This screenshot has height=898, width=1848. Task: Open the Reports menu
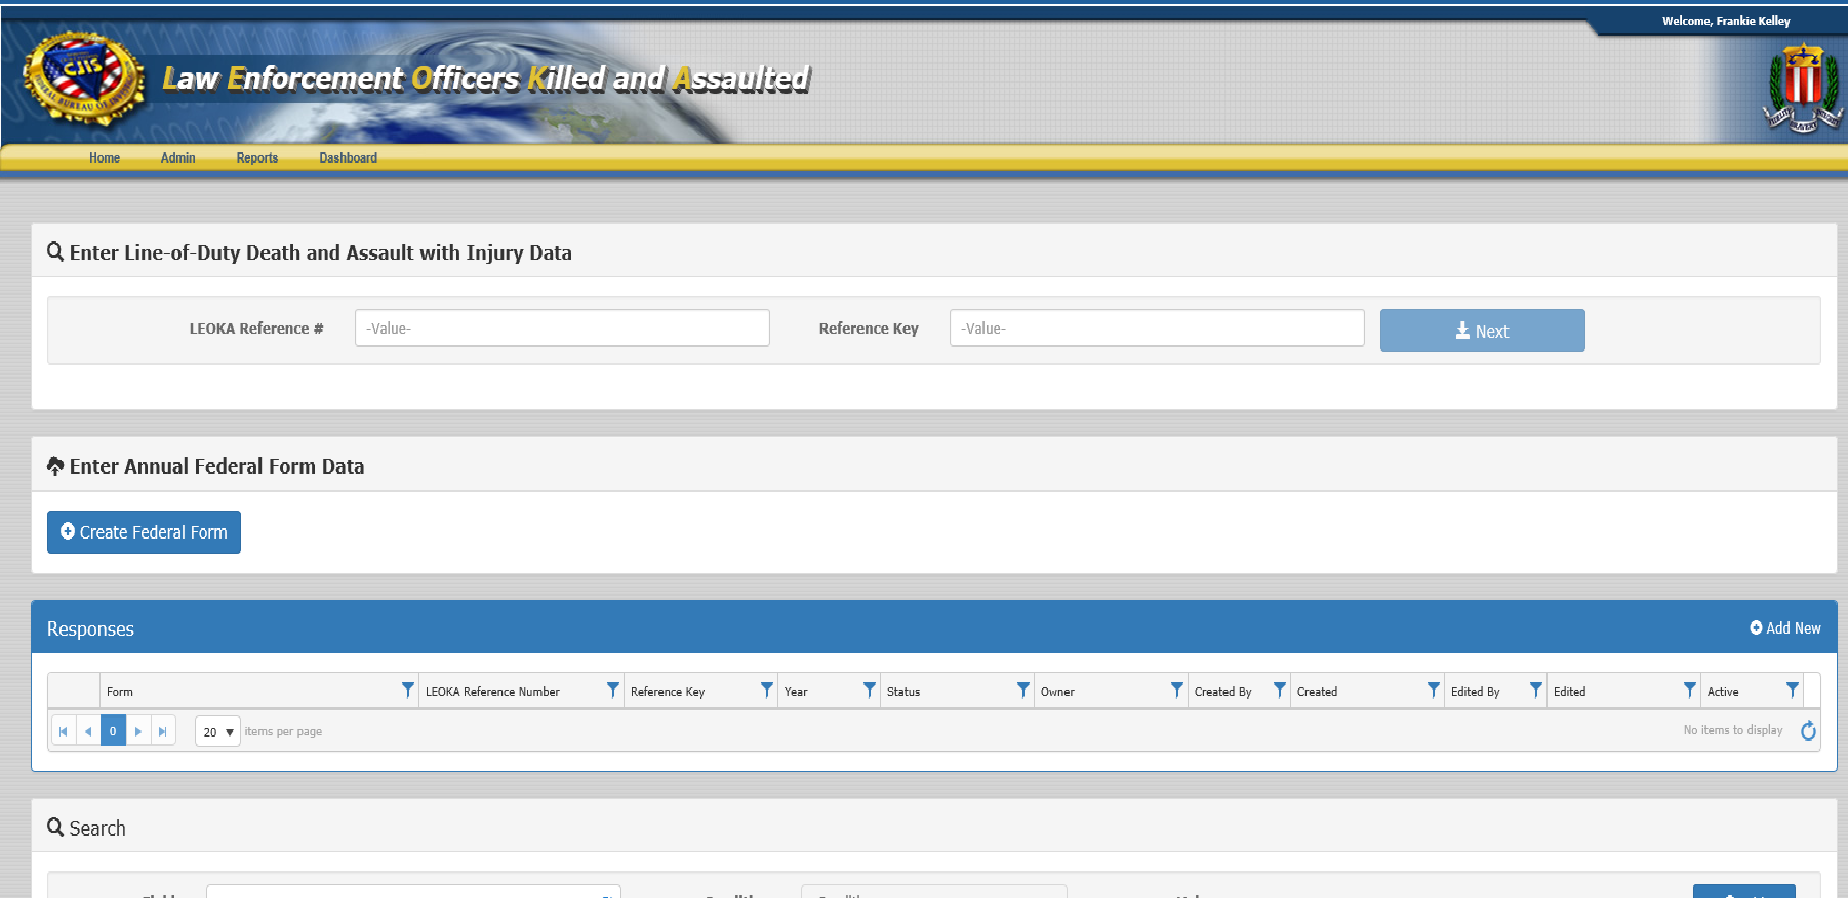(257, 158)
